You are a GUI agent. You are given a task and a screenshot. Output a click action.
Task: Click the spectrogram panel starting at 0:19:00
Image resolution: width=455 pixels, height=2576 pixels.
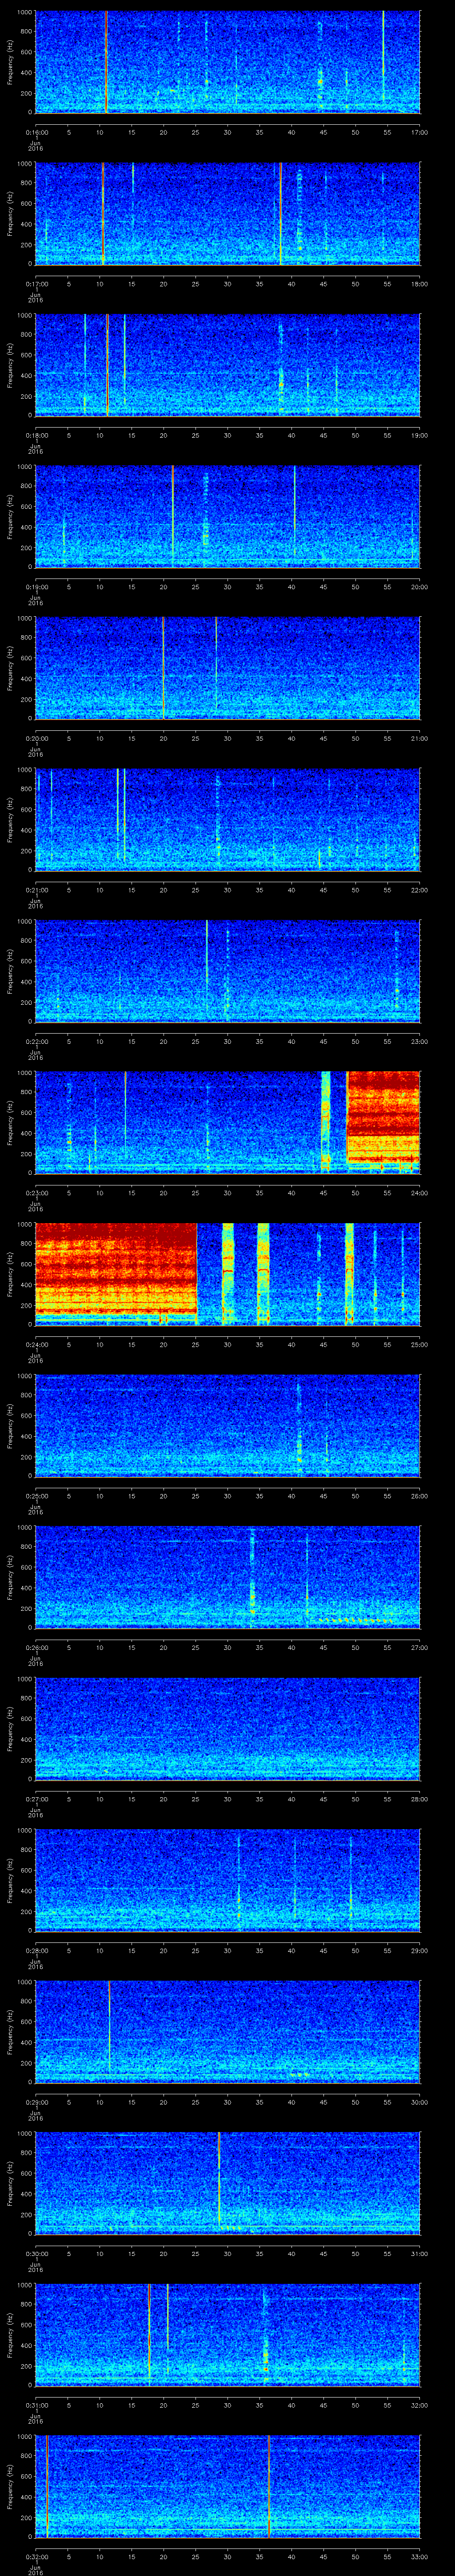[227, 516]
